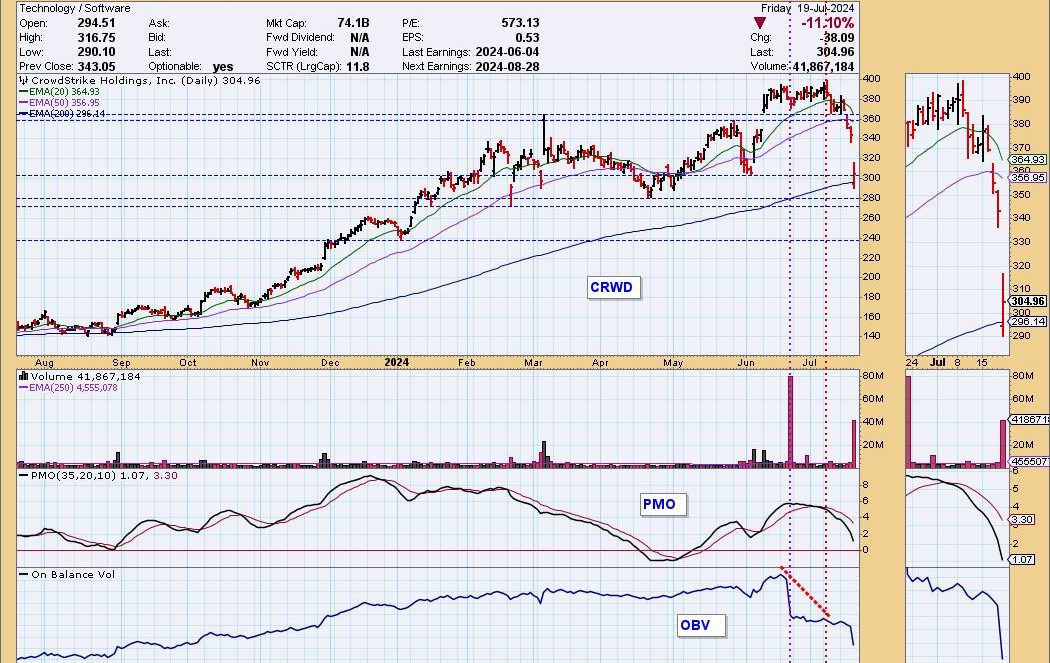Click the candlestick icon before CrowdStrike Holdings title
Image resolution: width=1050 pixels, height=663 pixels.
24,80
